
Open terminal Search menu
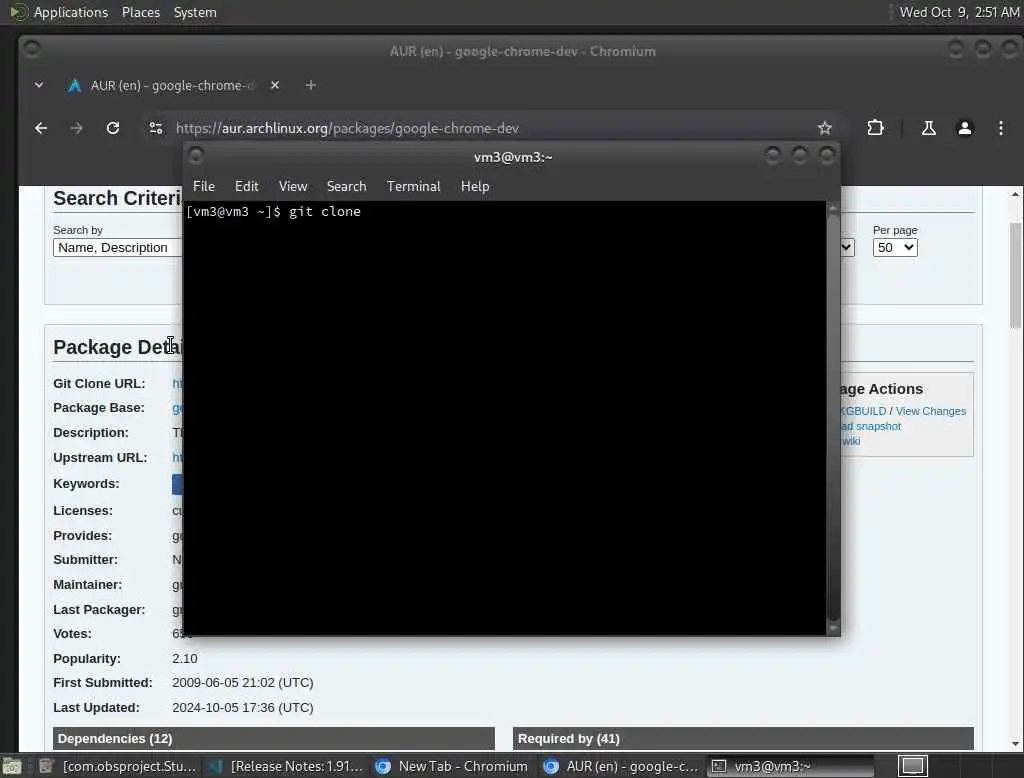tap(346, 186)
